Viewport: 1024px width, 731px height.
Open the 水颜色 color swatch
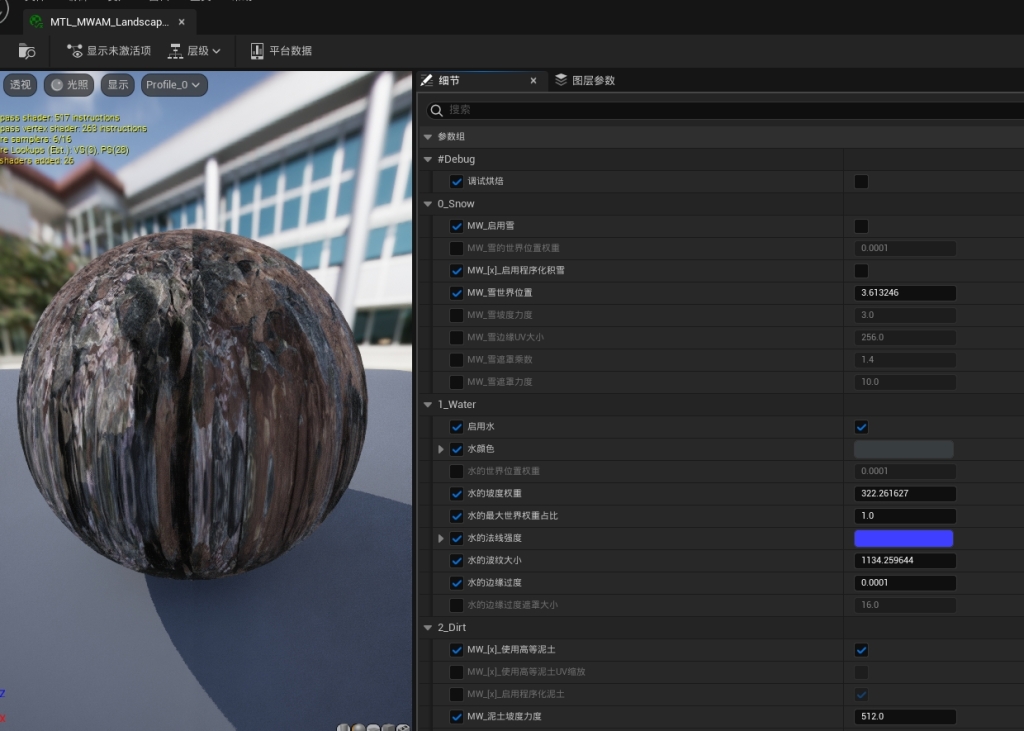[904, 449]
